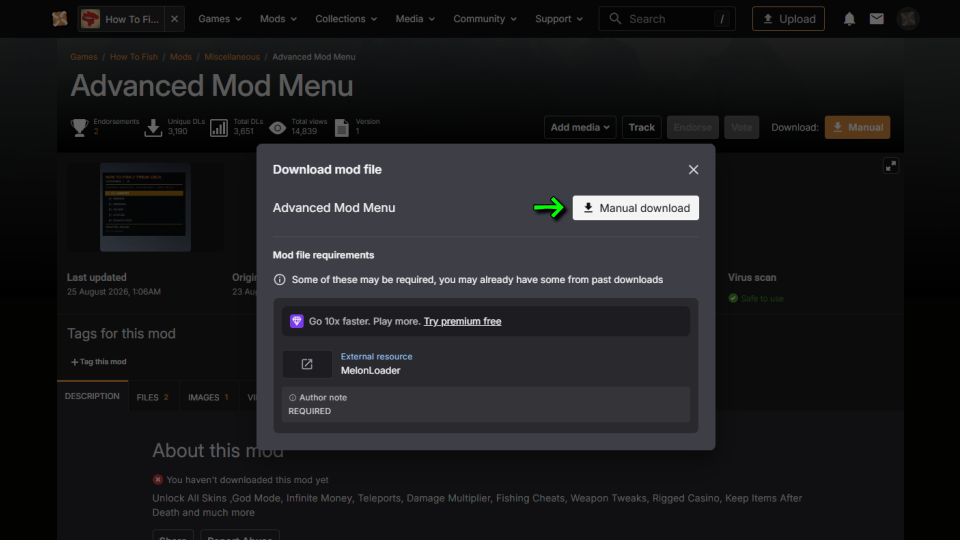Image resolution: width=960 pixels, height=540 pixels.
Task: Click the red not-downloaded status icon
Action: point(158,480)
